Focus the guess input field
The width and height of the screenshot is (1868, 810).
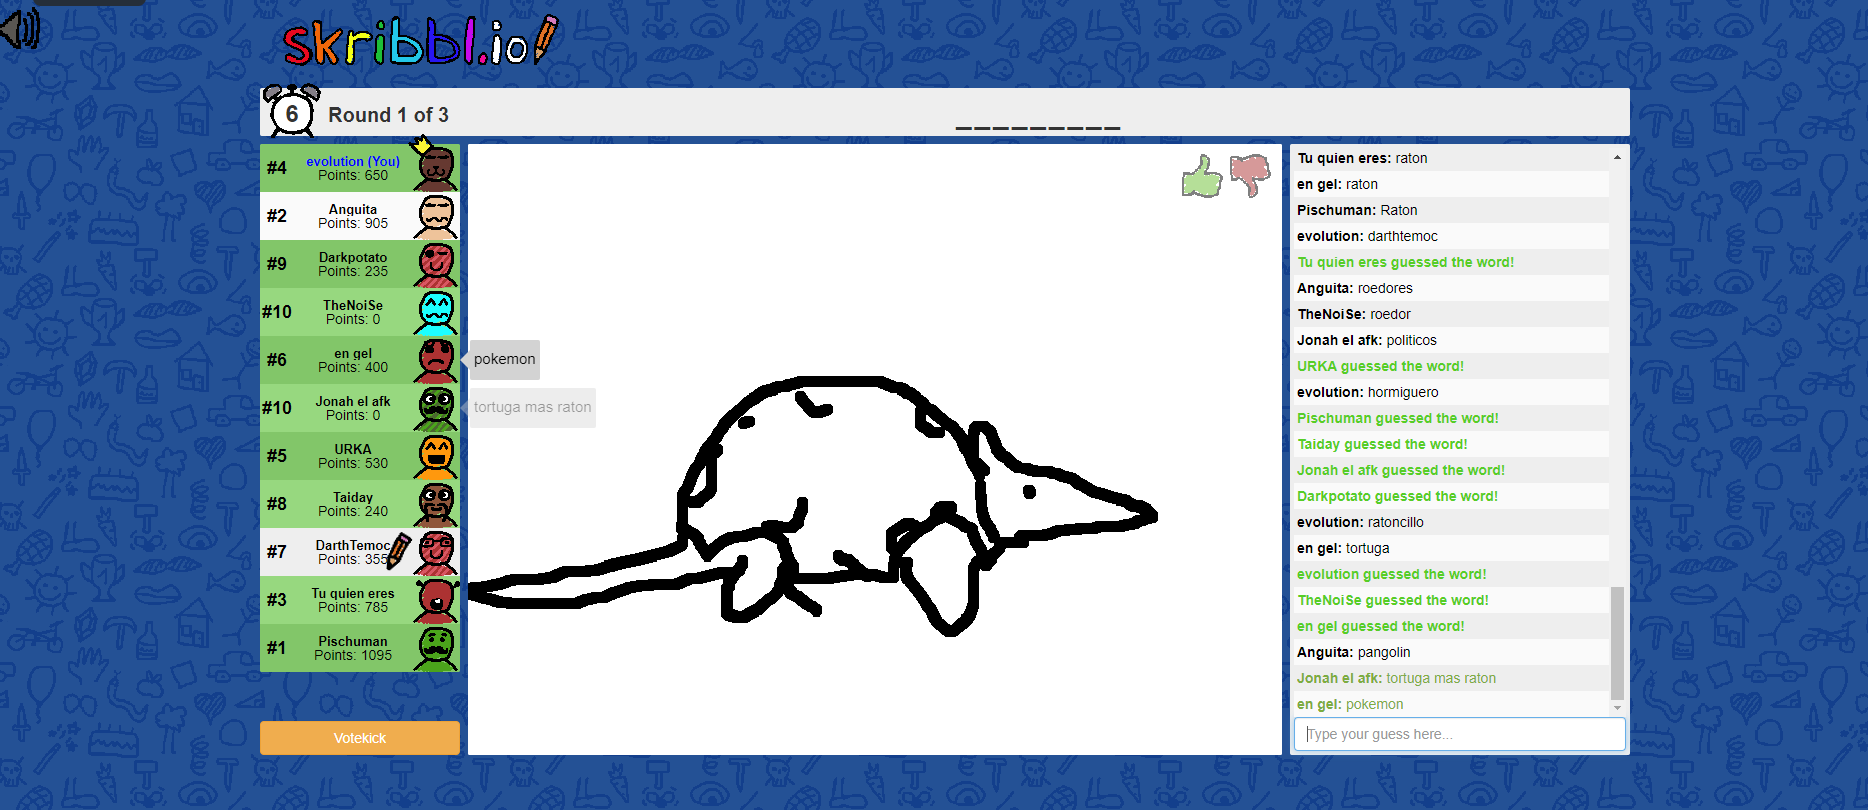[x=1459, y=734]
